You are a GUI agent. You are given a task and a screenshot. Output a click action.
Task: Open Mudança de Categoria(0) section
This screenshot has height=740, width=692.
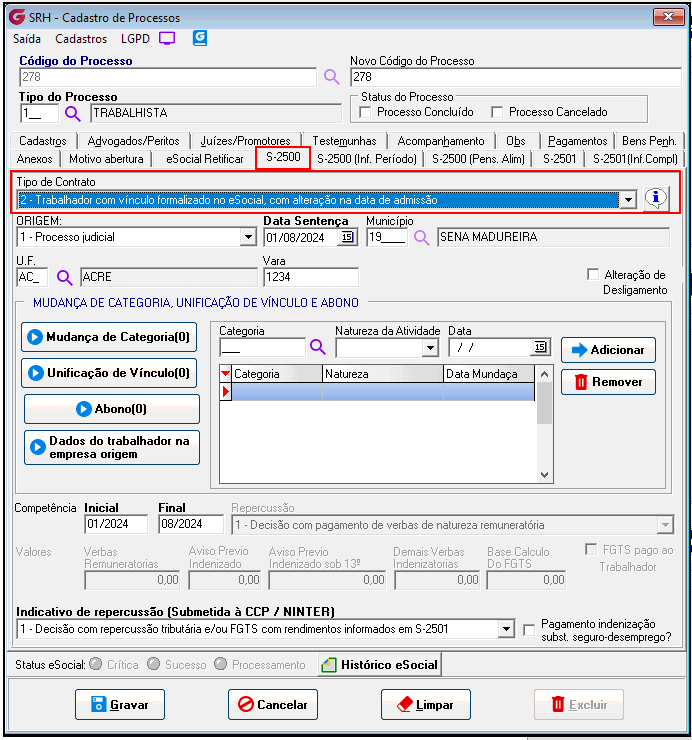109,337
